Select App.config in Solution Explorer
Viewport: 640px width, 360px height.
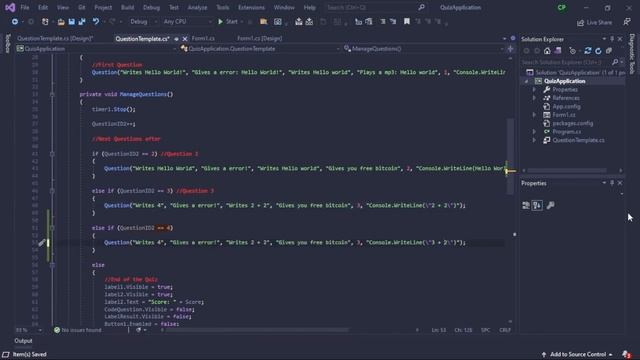566,107
